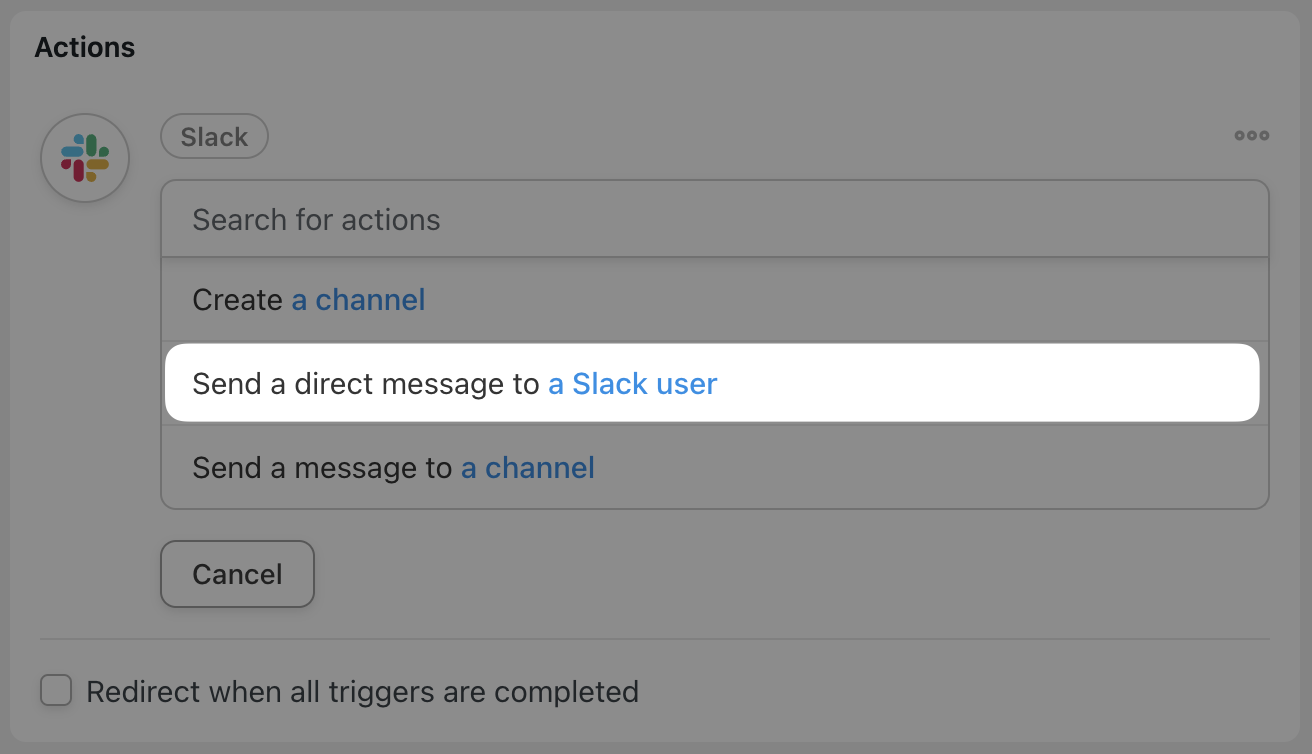Select the Create a channel action
Screen dimensions: 1312x754
click(715, 300)
